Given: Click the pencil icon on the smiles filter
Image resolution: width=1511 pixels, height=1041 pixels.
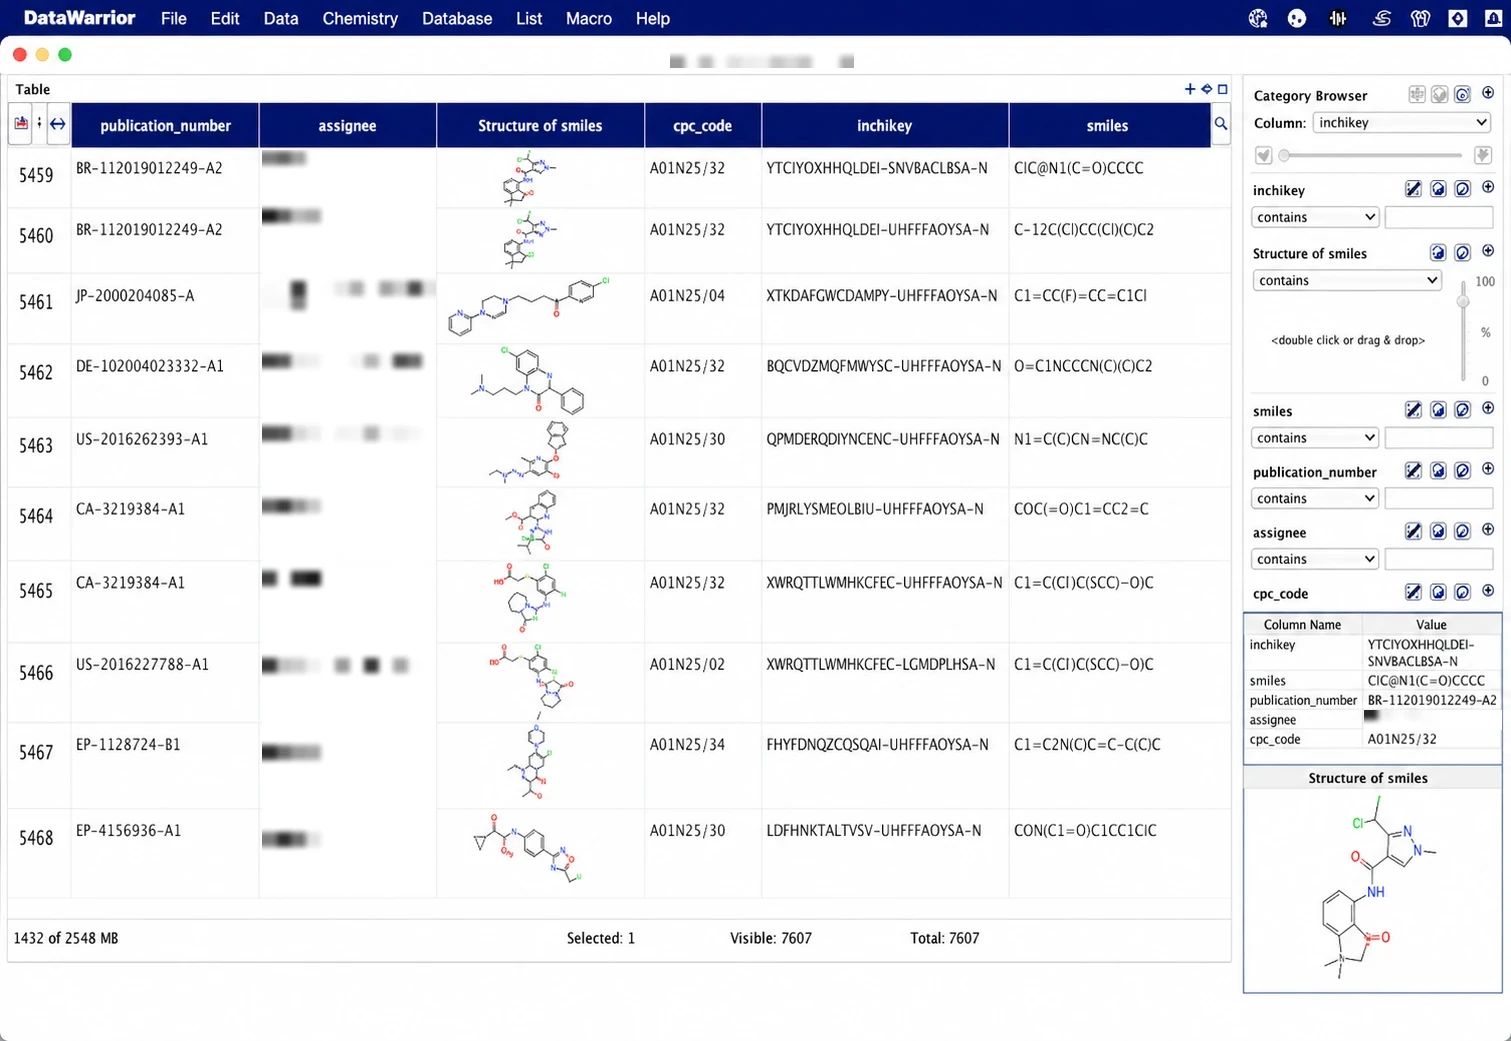Looking at the screenshot, I should (1413, 410).
